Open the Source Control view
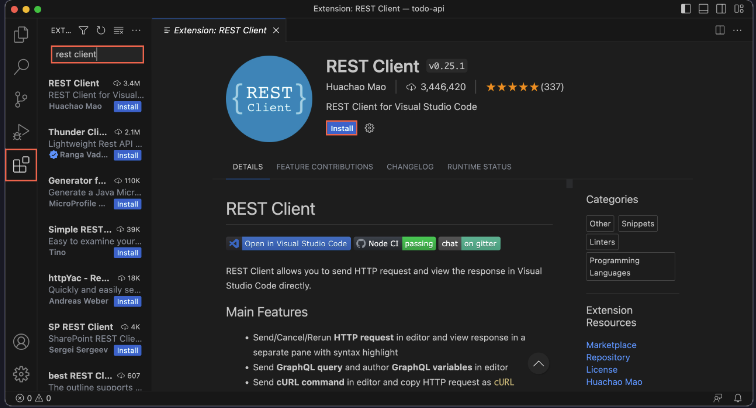 [x=21, y=99]
